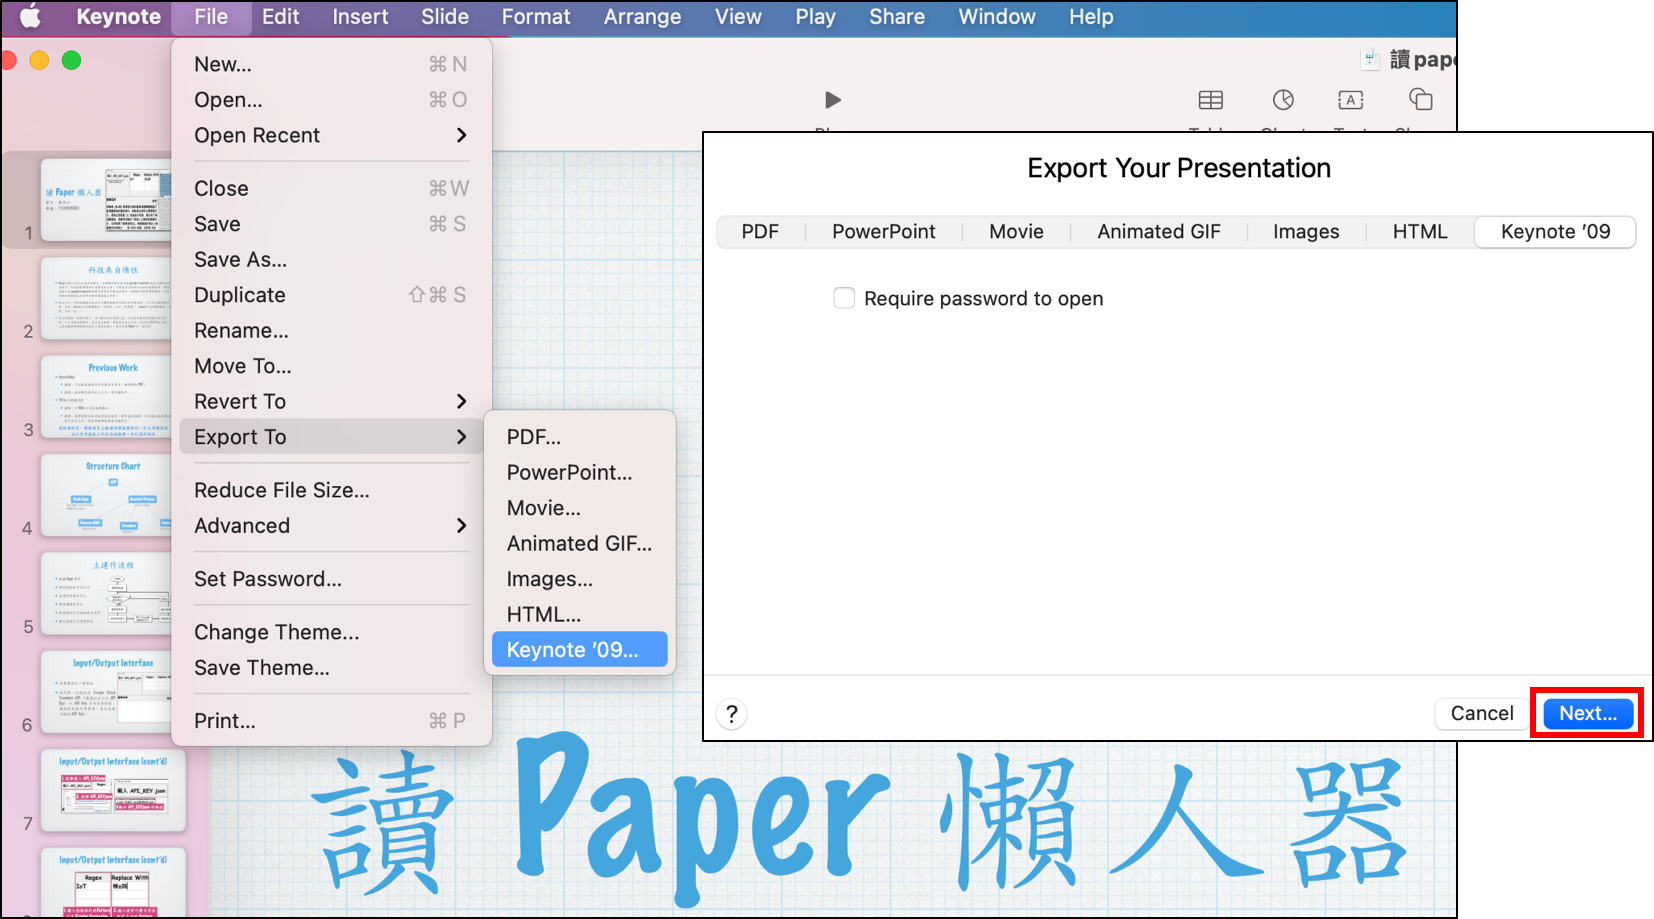
Task: Click the document icon beside the title
Action: (1371, 60)
